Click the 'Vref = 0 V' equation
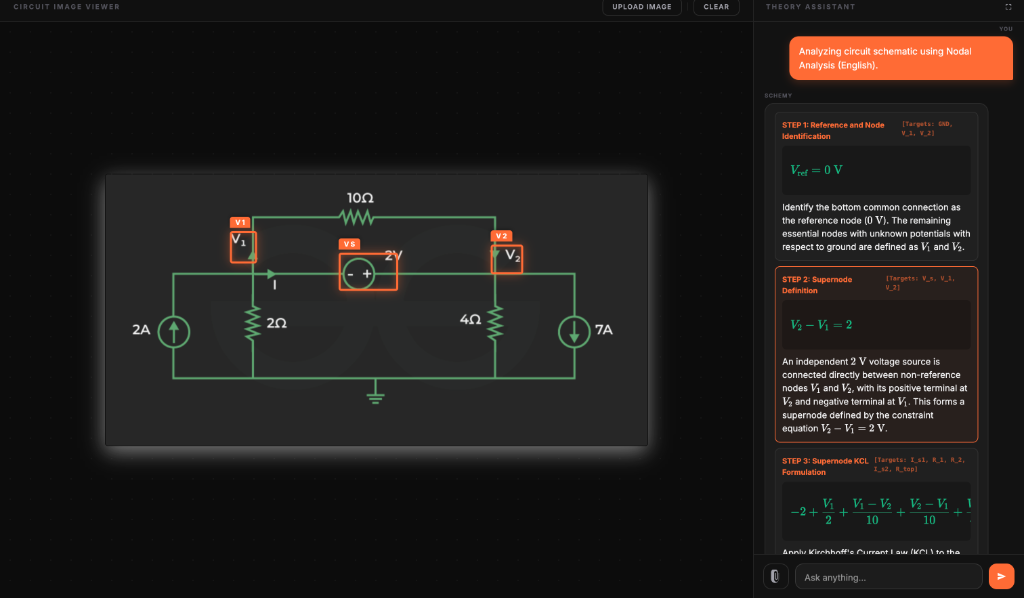Screen dimensions: 1024x598 (816, 170)
